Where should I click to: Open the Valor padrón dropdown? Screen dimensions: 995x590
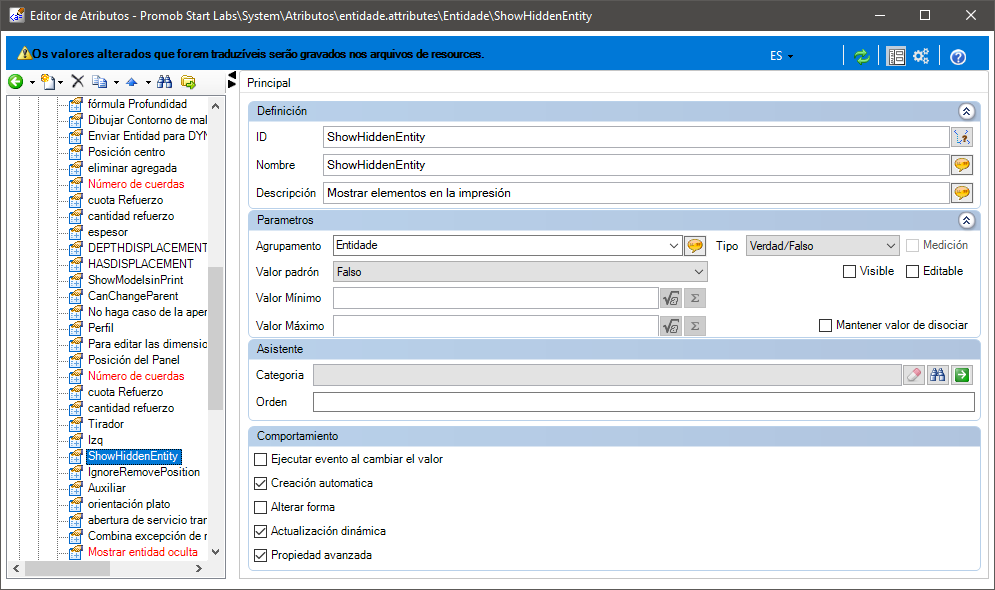pos(520,272)
